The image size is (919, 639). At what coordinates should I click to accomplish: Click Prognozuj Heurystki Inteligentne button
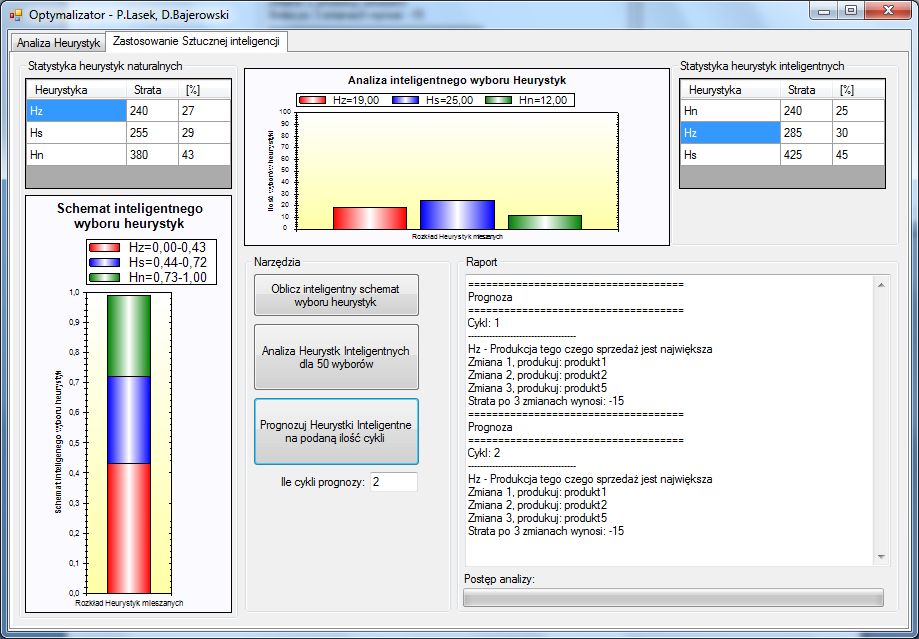(336, 431)
